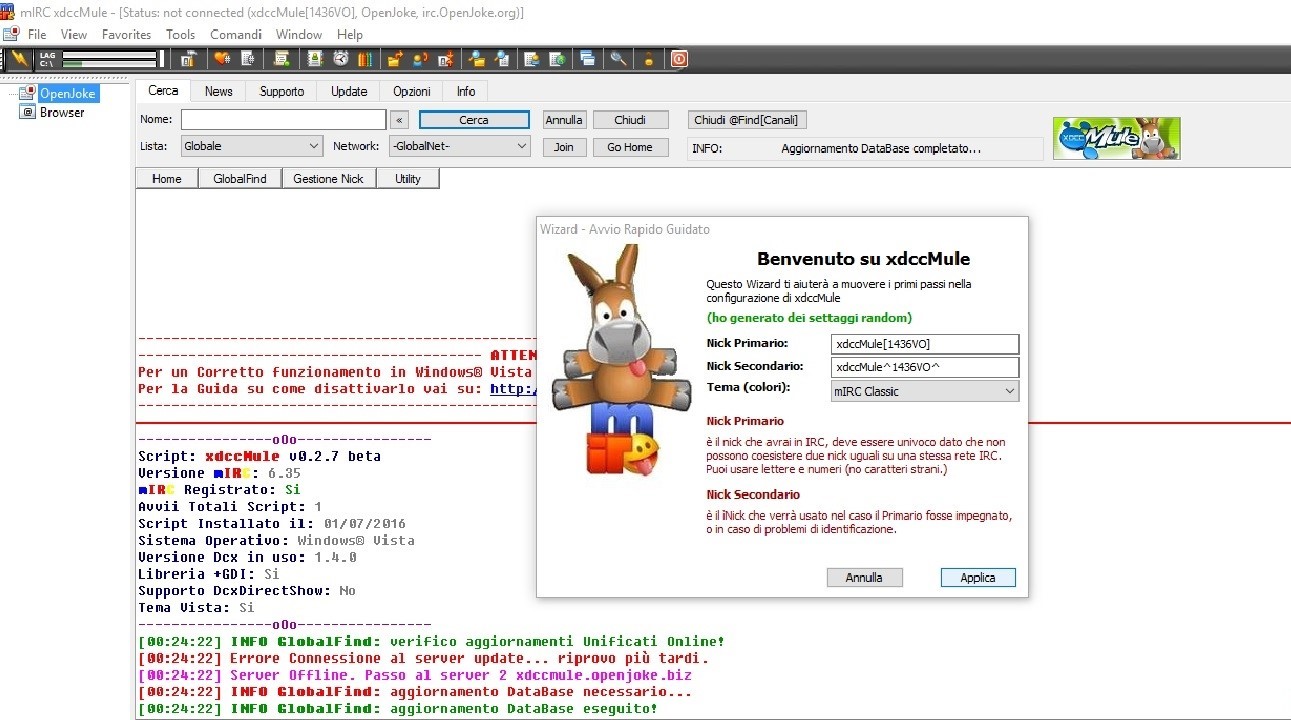Screen dimensions: 1291x720
Task: Switch to the Opzioni tab
Action: pos(411,91)
